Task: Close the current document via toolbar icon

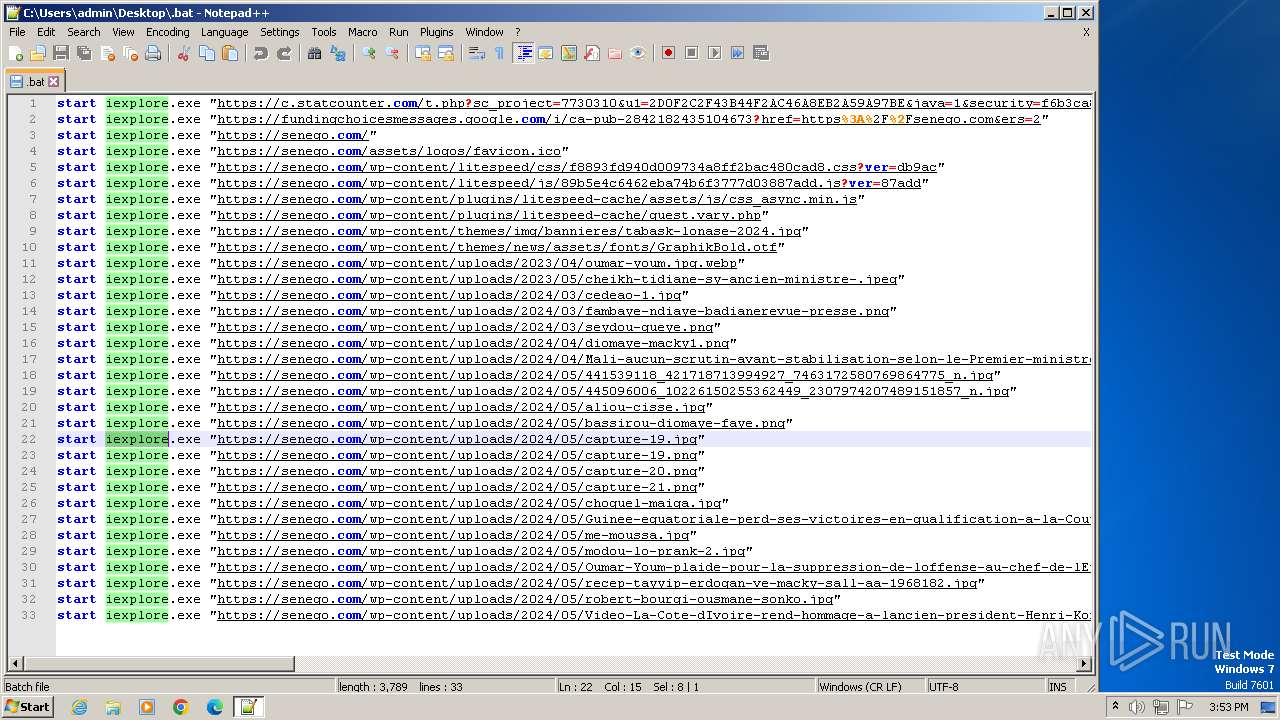Action: [x=108, y=53]
